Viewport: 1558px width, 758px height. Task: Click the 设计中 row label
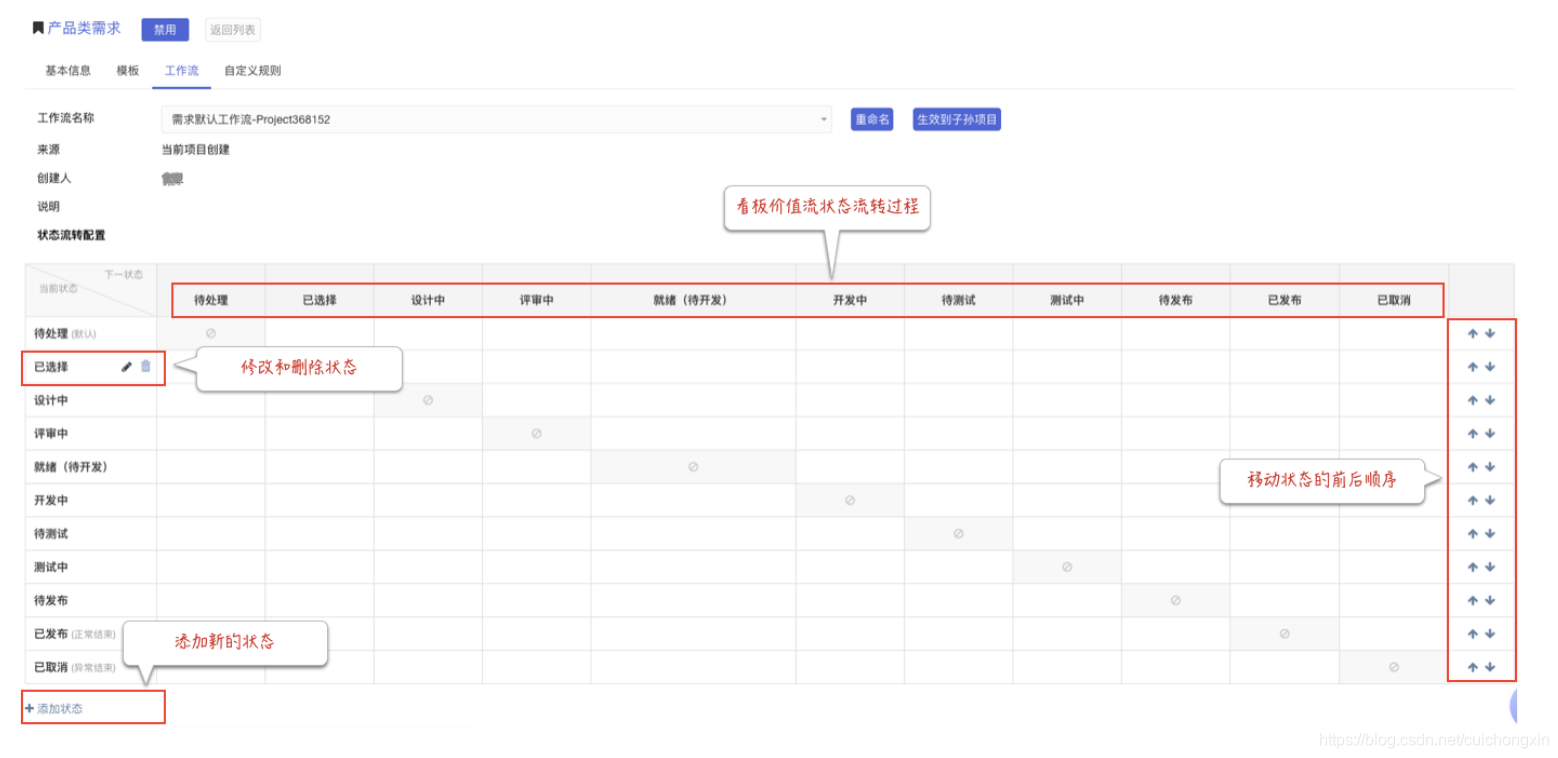(51, 400)
